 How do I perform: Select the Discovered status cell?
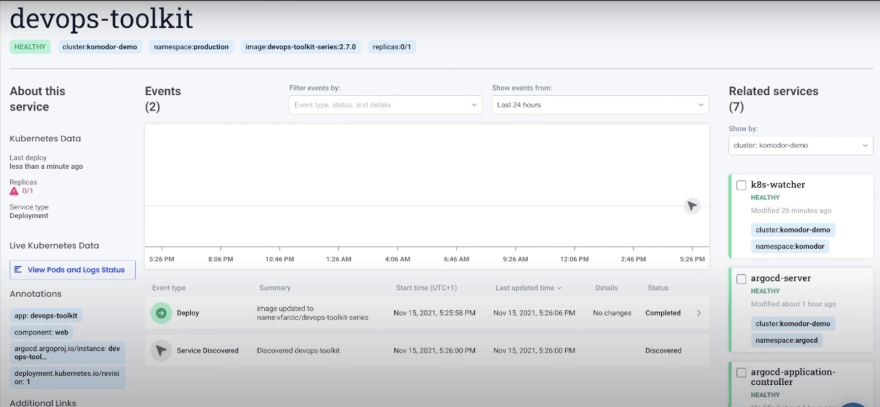pos(663,350)
